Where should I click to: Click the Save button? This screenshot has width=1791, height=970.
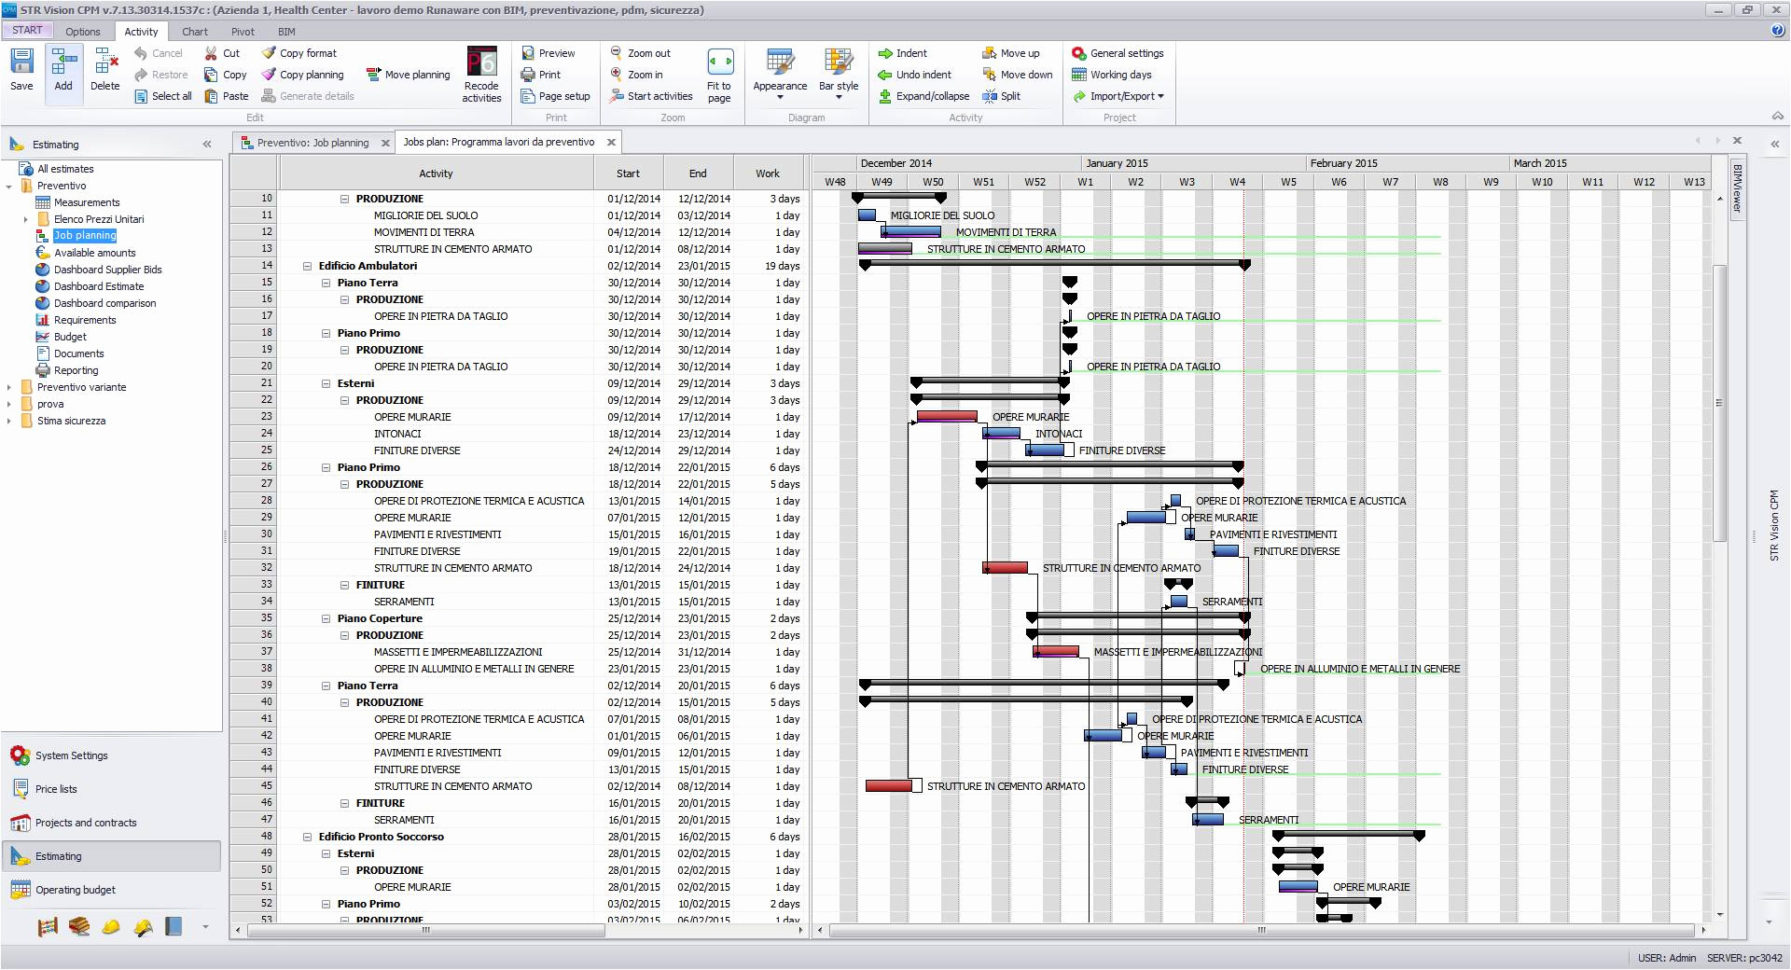[21, 68]
